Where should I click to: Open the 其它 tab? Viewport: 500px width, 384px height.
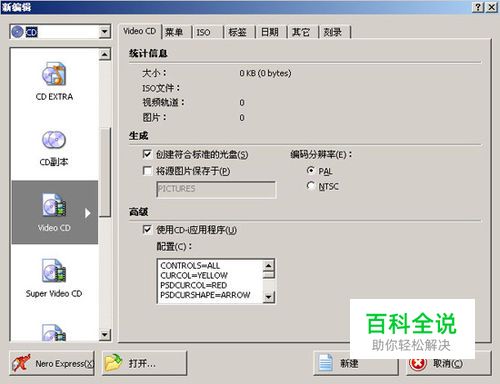(x=302, y=32)
